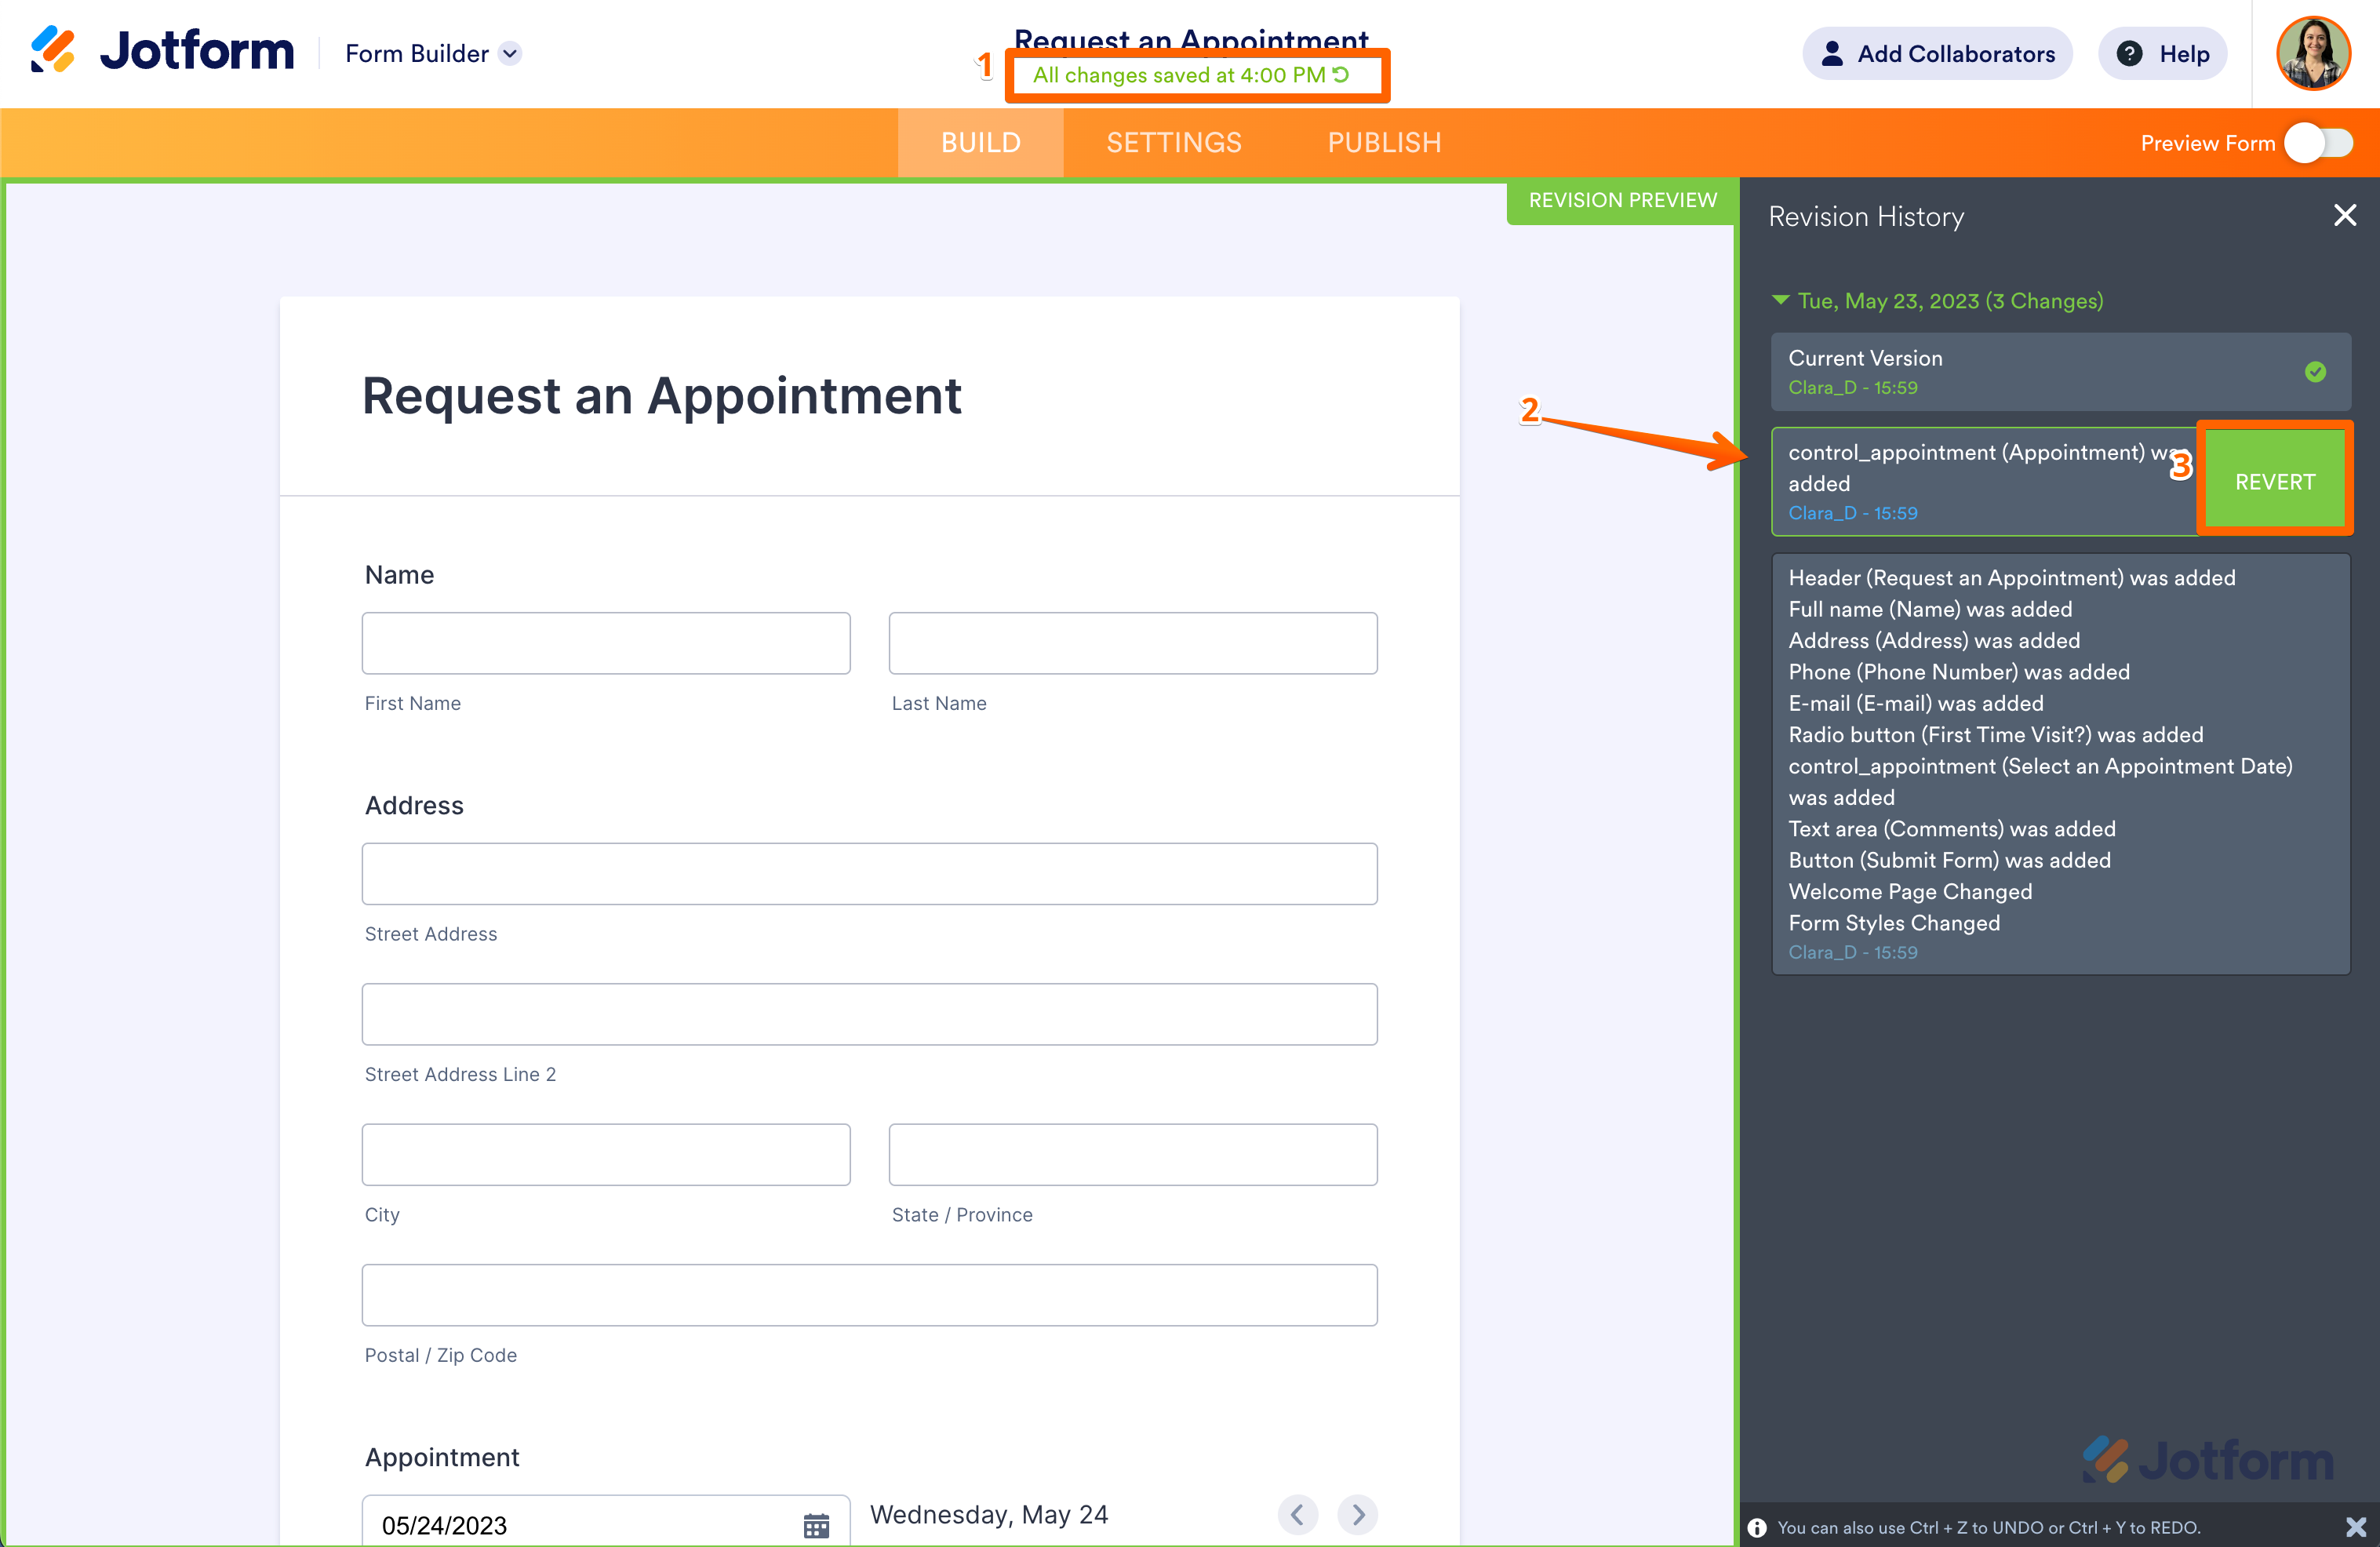Viewport: 2380px width, 1547px height.
Task: Toggle the Preview Form switch
Action: (2319, 143)
